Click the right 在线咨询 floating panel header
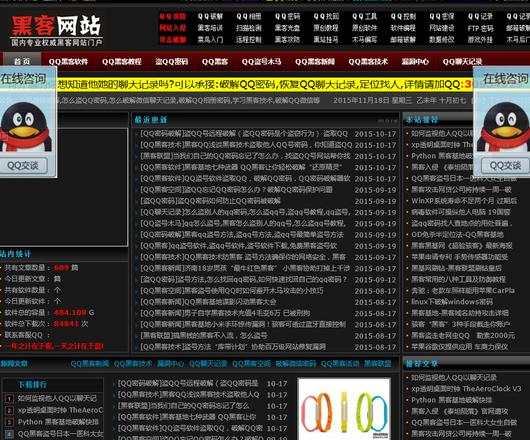530x440 pixels. click(x=505, y=79)
